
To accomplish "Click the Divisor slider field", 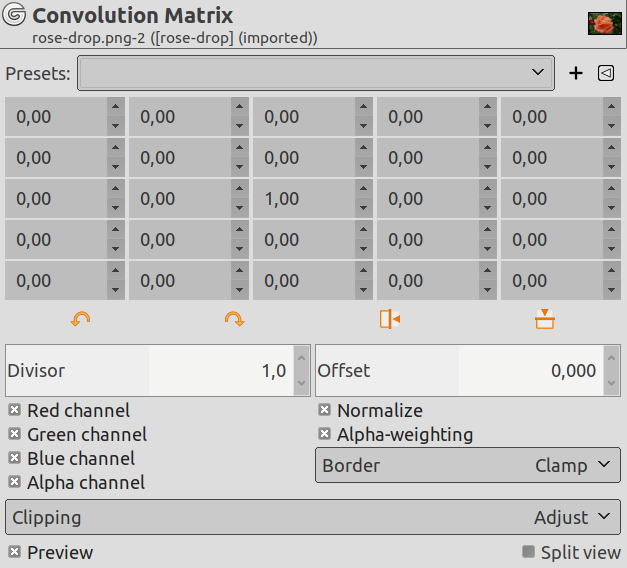I will click(150, 370).
